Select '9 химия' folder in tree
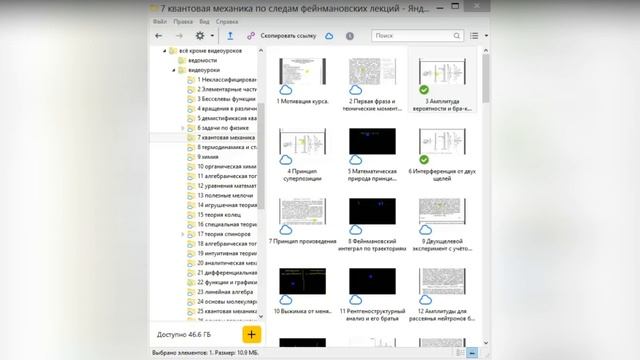This screenshot has width=640, height=360. pyautogui.click(x=208, y=157)
